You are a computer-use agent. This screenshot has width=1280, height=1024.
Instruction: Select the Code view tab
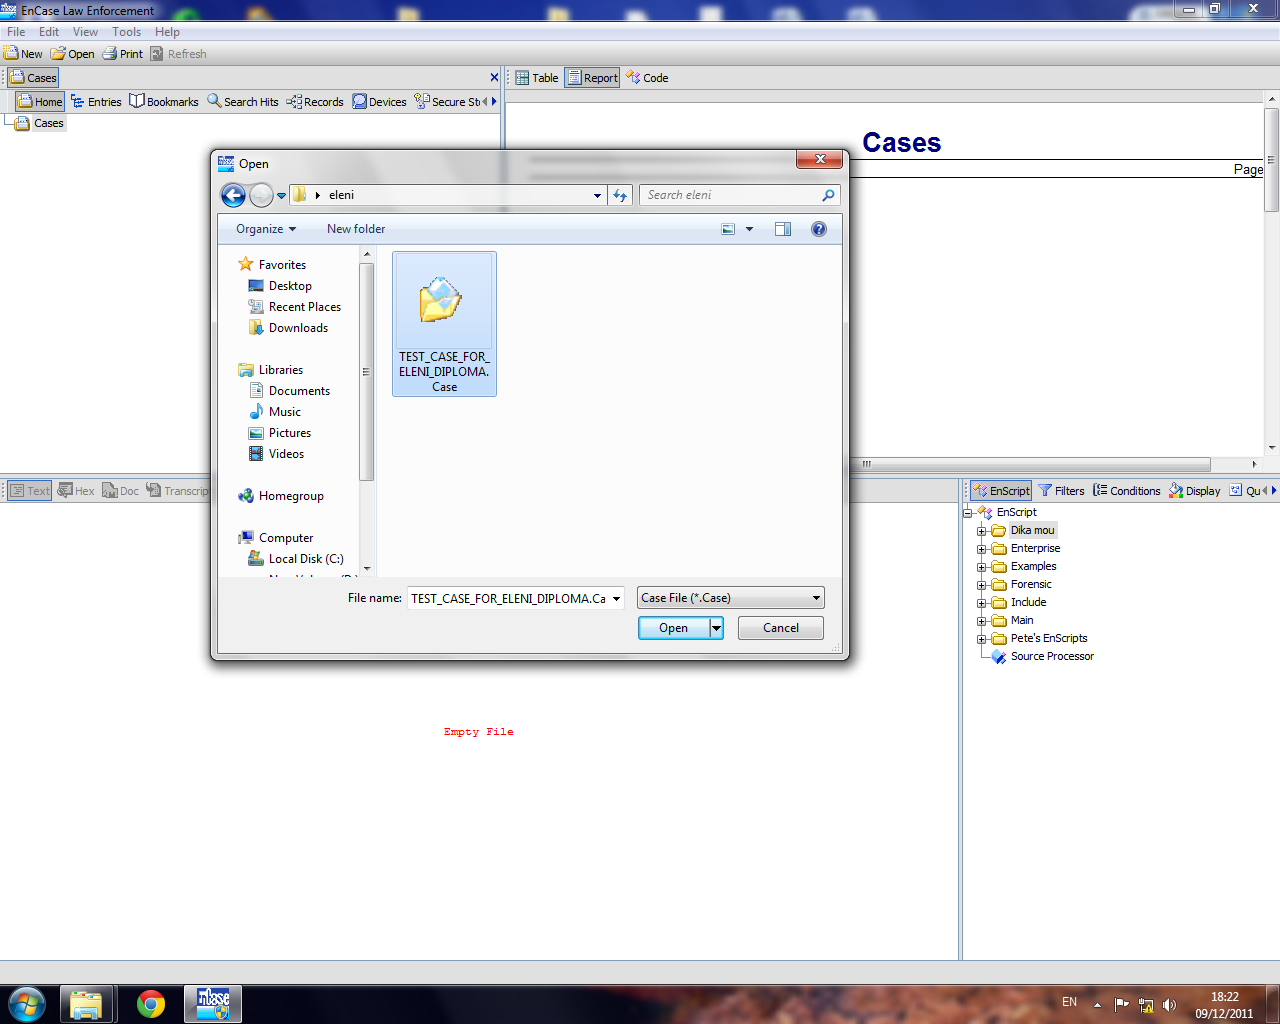coord(647,78)
